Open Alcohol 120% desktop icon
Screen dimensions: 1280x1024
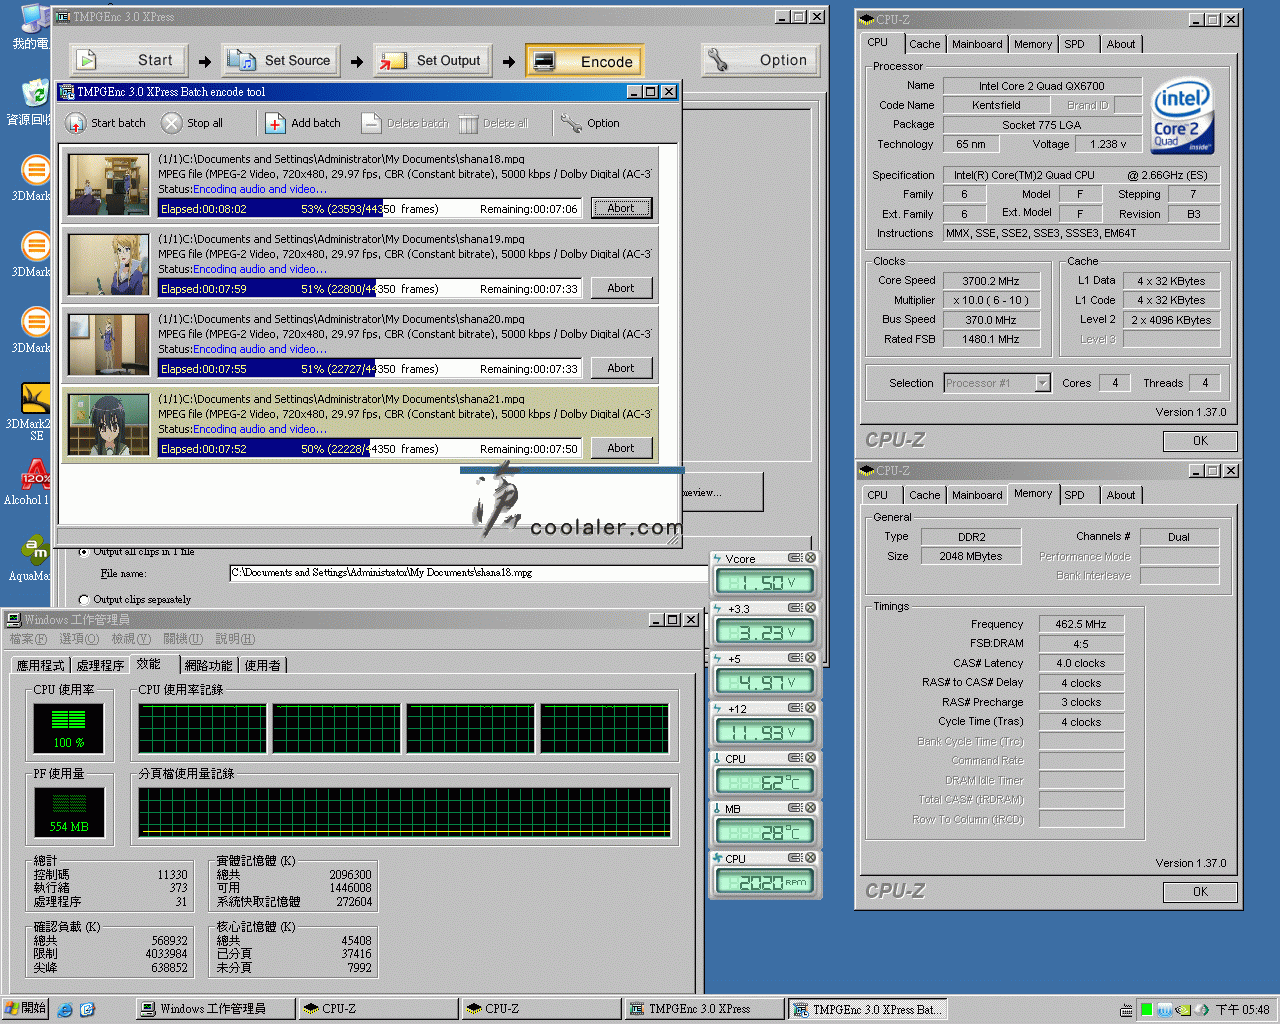30,483
